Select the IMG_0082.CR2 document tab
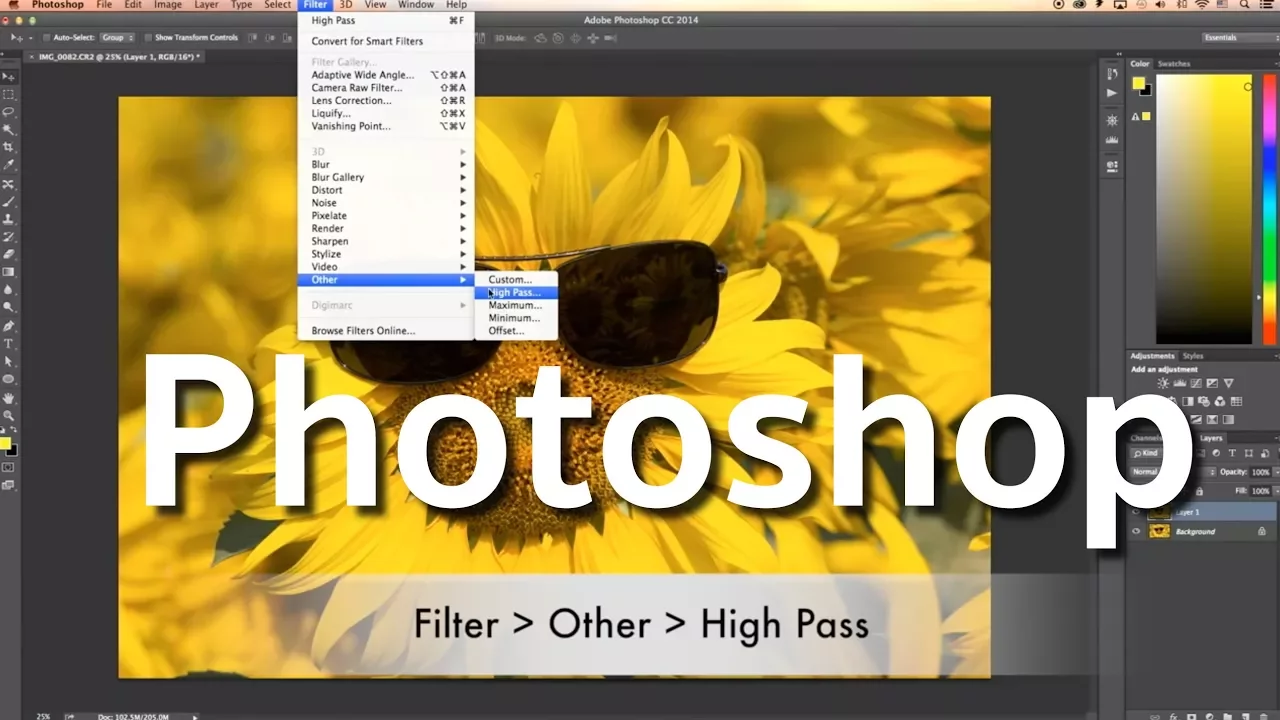Viewport: 1280px width, 720px height. 115,57
